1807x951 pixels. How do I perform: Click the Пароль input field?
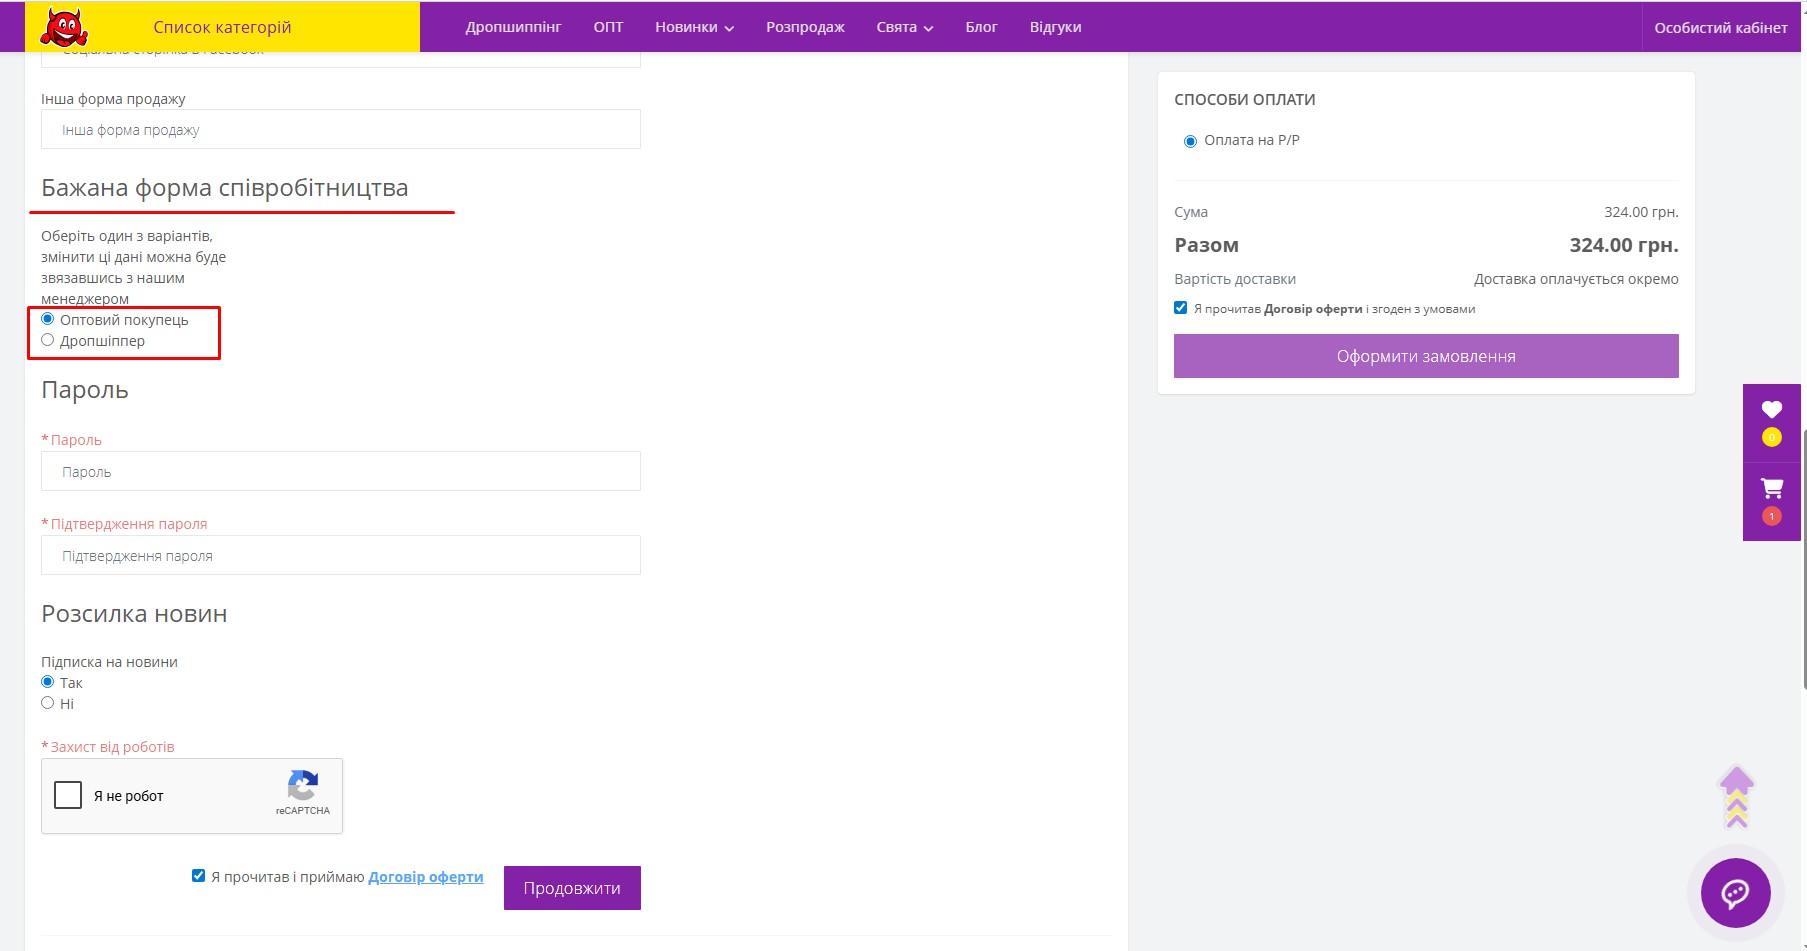click(x=340, y=471)
